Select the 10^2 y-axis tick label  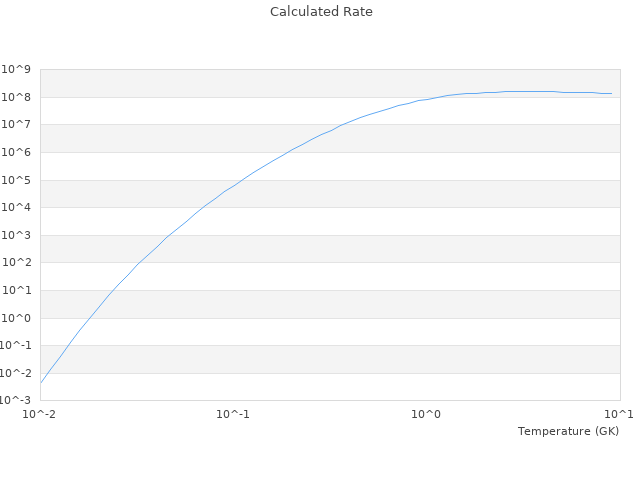tap(17, 263)
